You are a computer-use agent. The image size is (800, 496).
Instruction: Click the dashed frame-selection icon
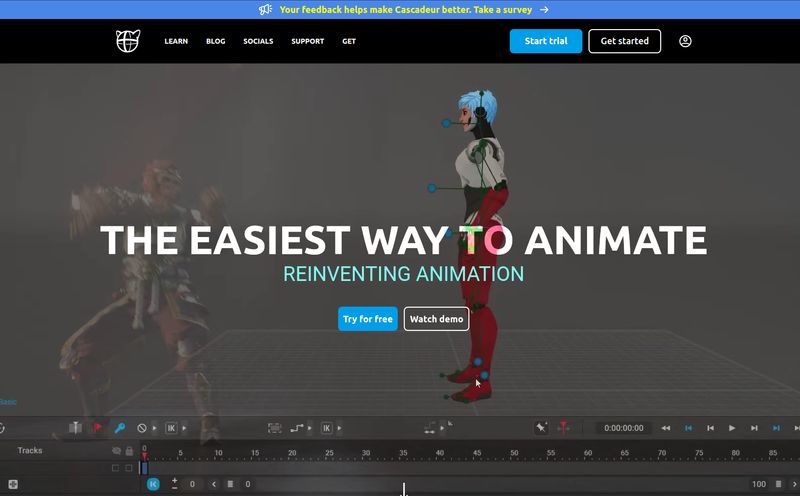coord(274,428)
